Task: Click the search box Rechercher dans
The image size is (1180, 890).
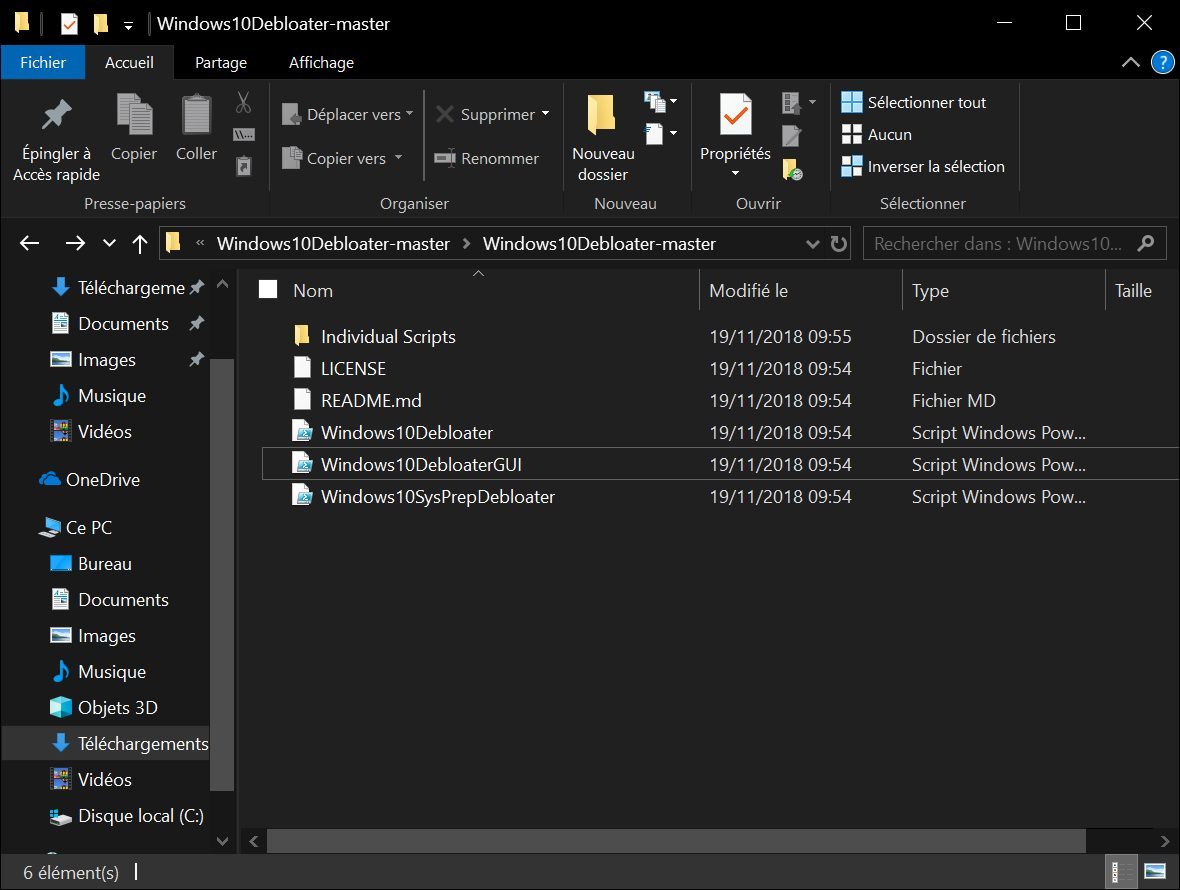Action: click(x=1014, y=243)
